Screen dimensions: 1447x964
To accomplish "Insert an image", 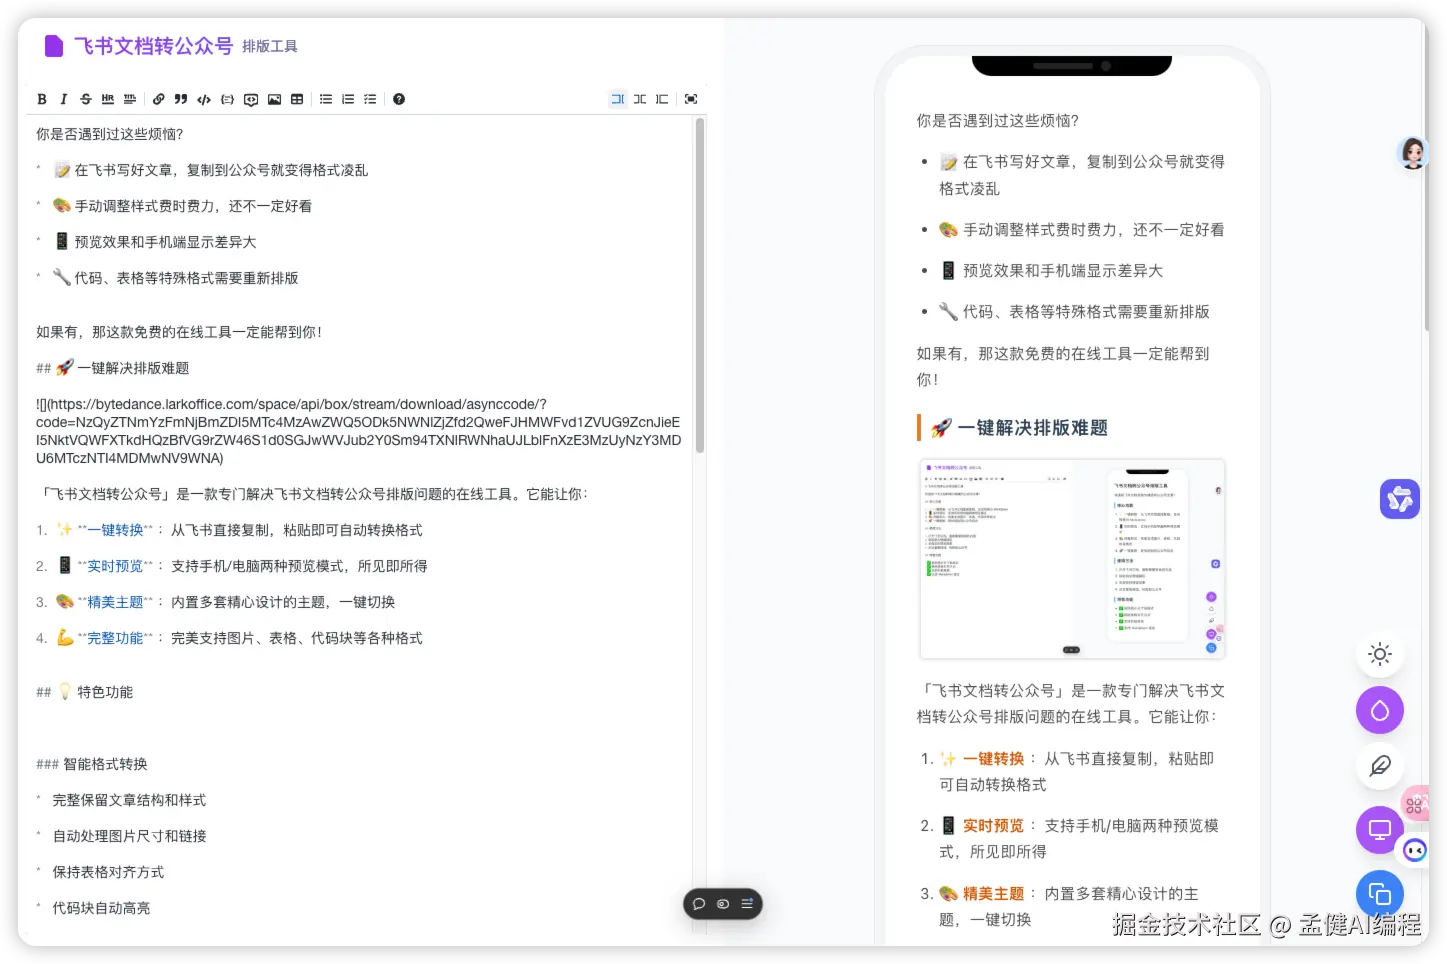I will (x=274, y=99).
